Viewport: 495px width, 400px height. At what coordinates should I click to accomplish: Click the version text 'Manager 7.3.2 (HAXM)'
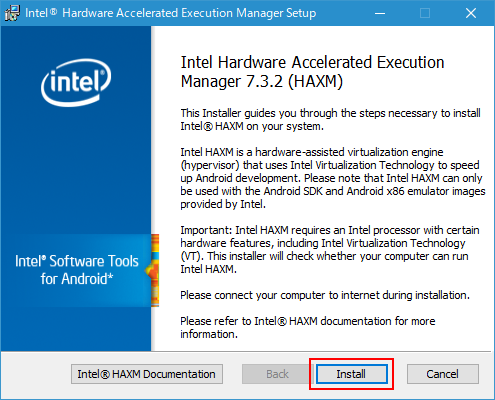tap(262, 82)
